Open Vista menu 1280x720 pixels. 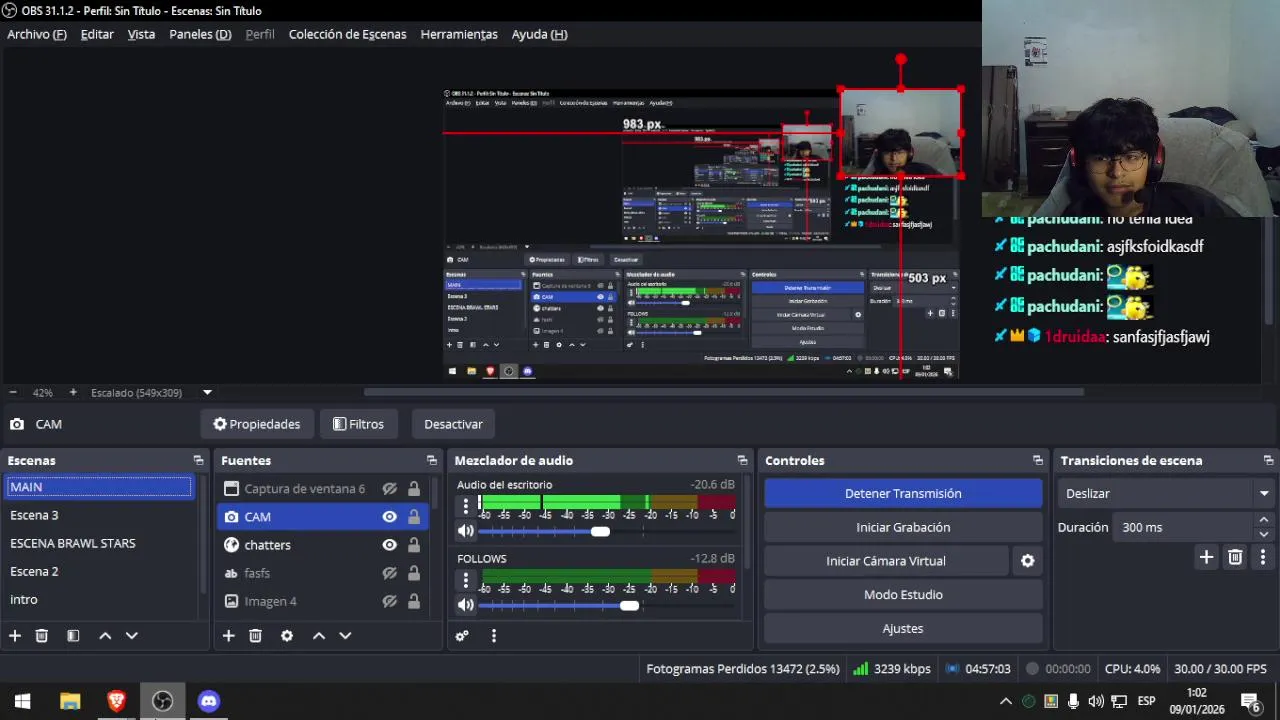click(141, 34)
